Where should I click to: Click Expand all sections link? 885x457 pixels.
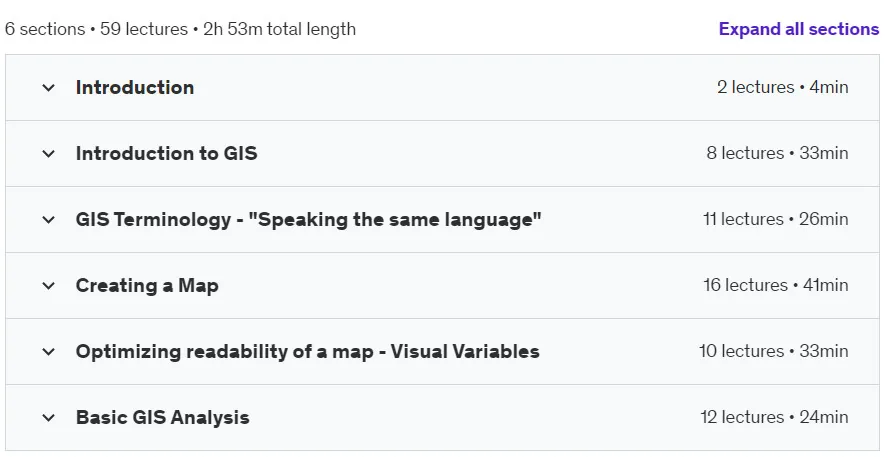tap(799, 29)
